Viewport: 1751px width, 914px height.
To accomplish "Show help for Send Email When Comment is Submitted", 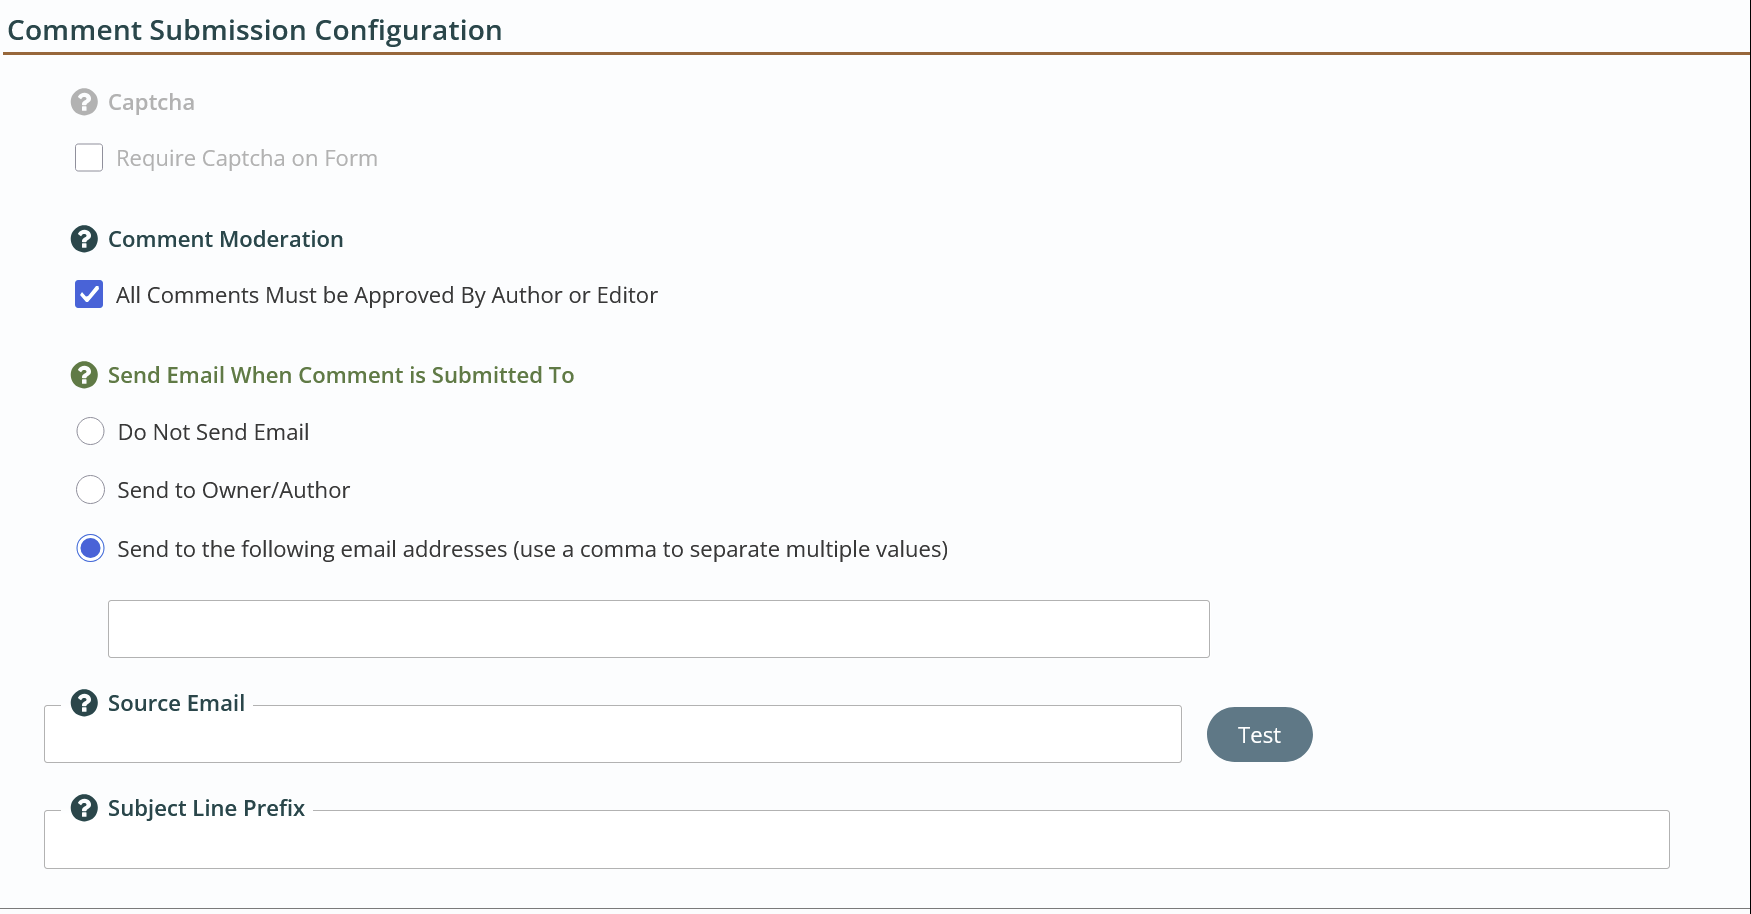I will [84, 375].
